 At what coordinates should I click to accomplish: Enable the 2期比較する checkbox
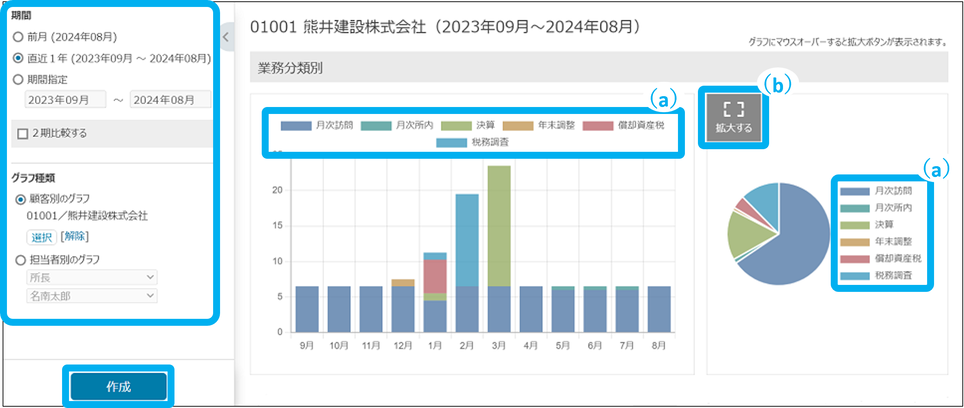(x=23, y=133)
